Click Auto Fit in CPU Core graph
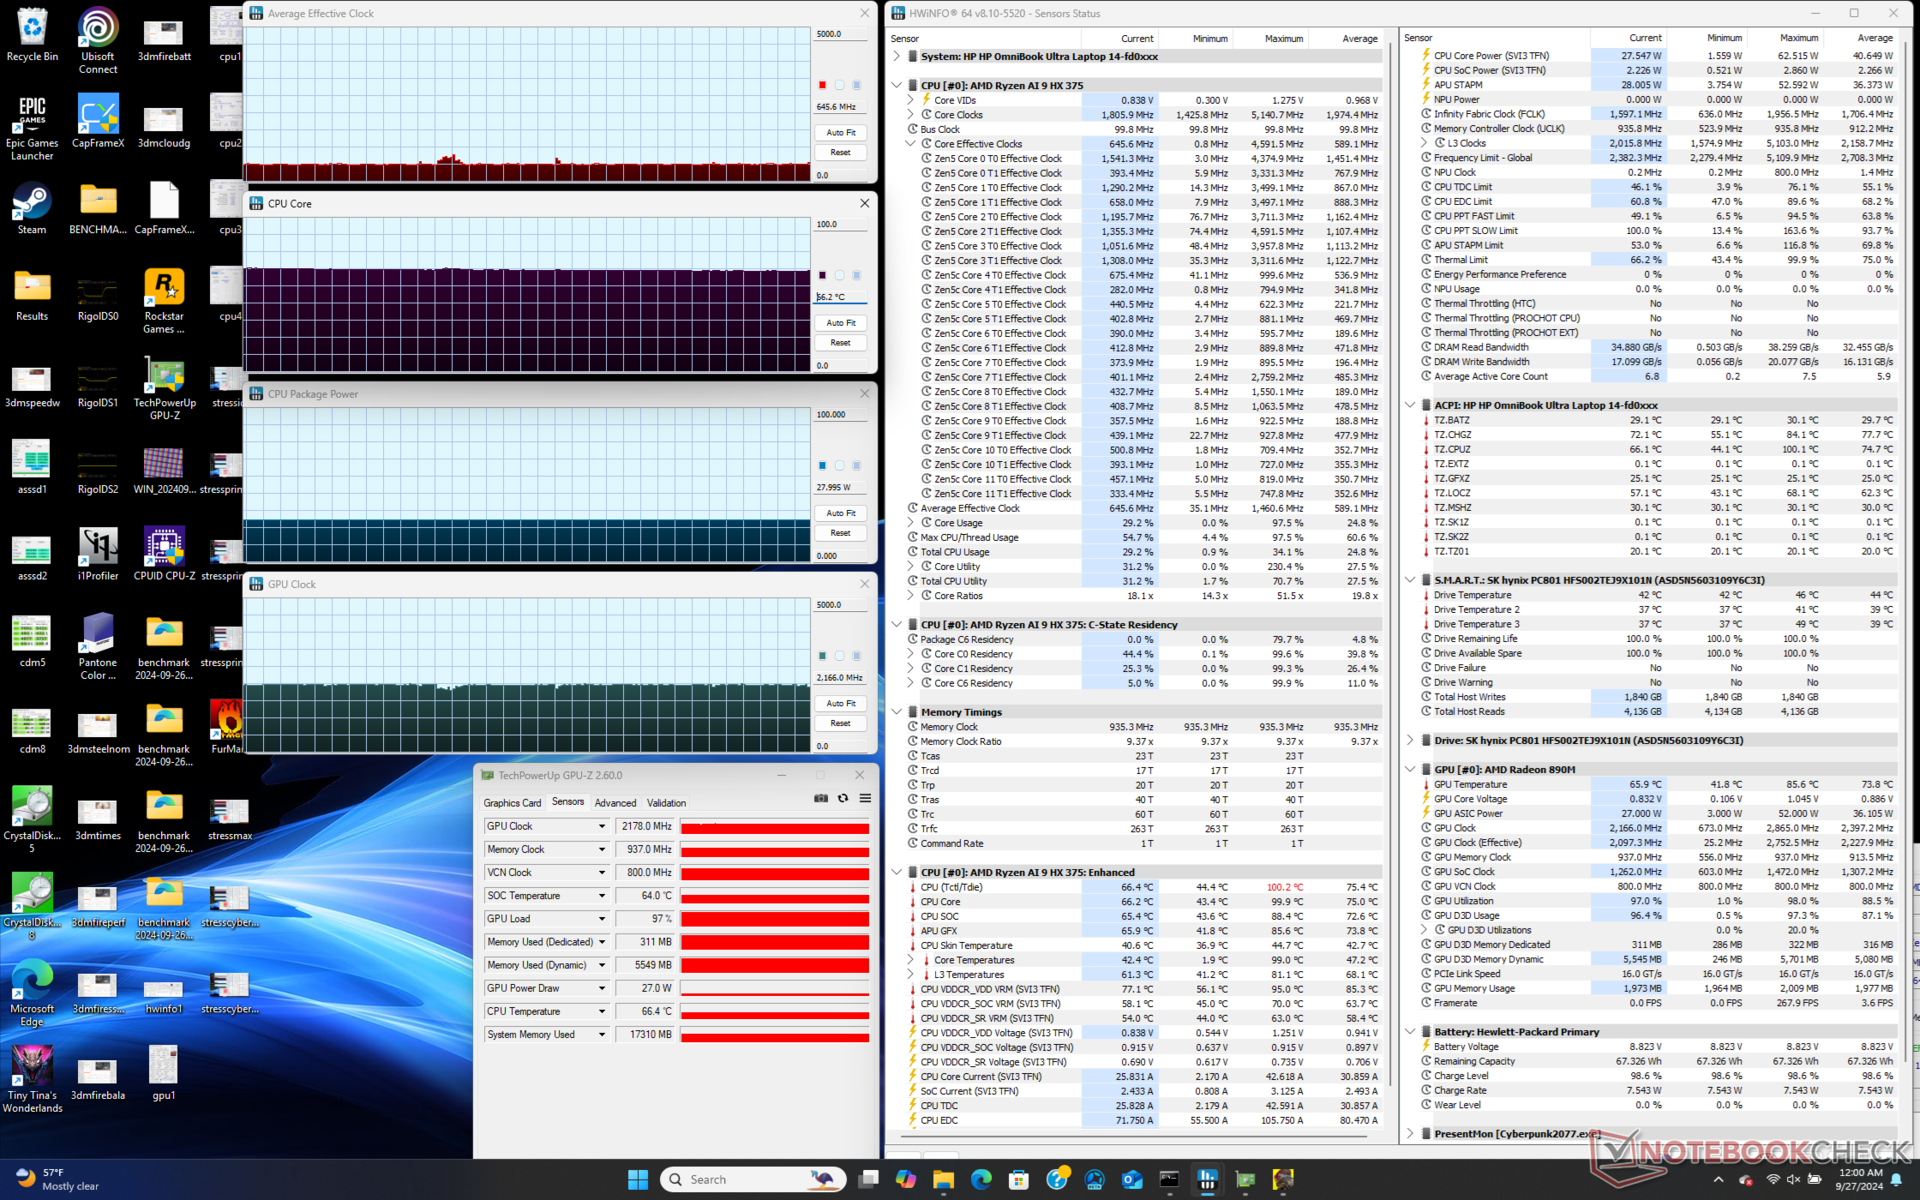The image size is (1920, 1200). (x=840, y=323)
